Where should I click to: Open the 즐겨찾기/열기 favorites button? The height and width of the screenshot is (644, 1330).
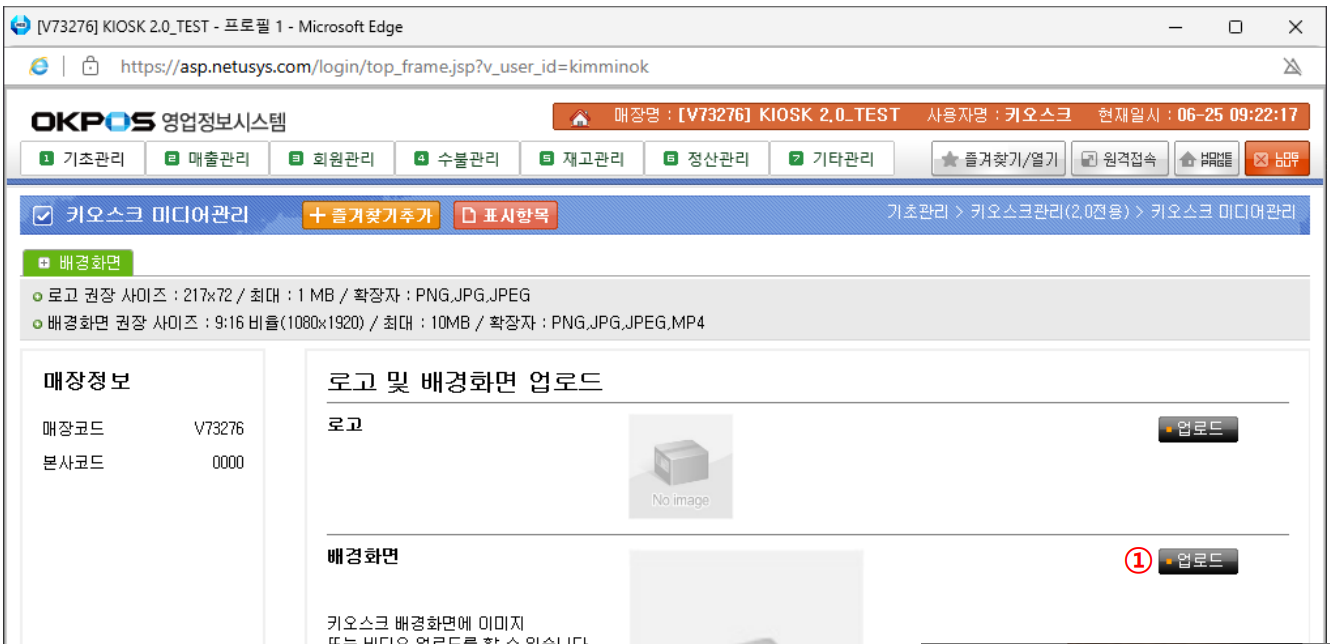(999, 159)
